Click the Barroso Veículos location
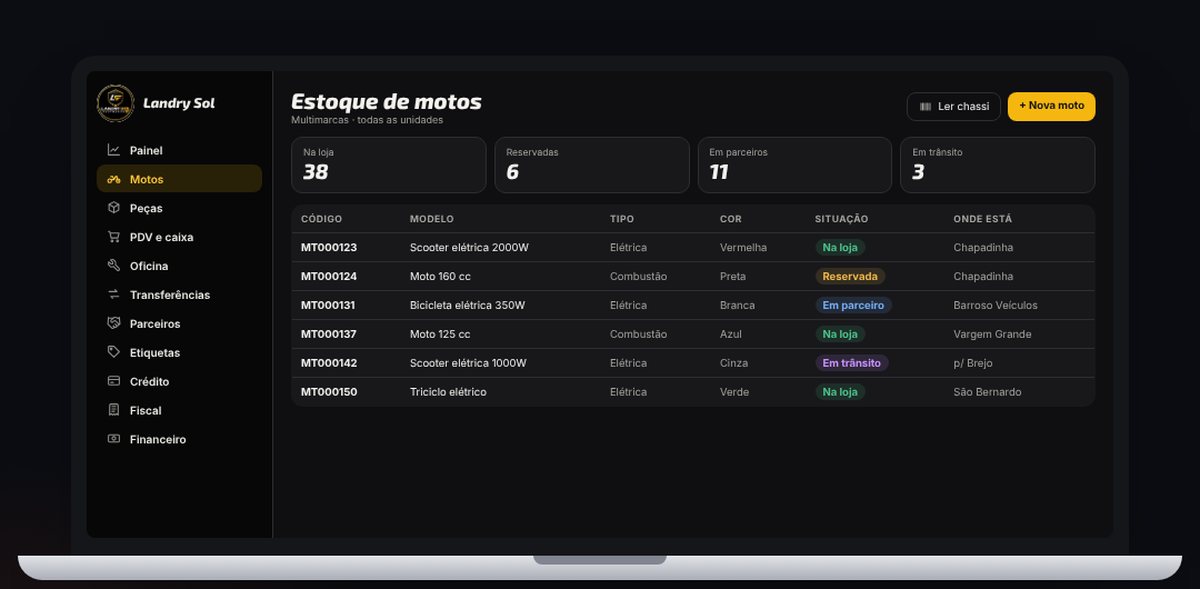Viewport: 1200px width, 589px height. (x=996, y=305)
